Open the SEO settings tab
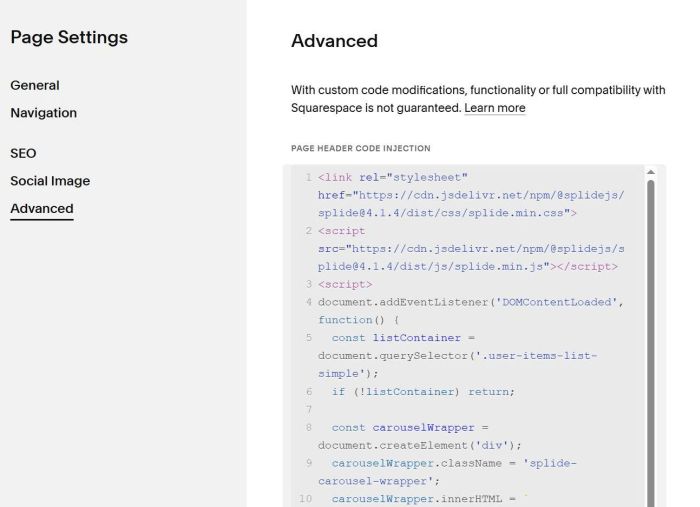 coord(23,153)
